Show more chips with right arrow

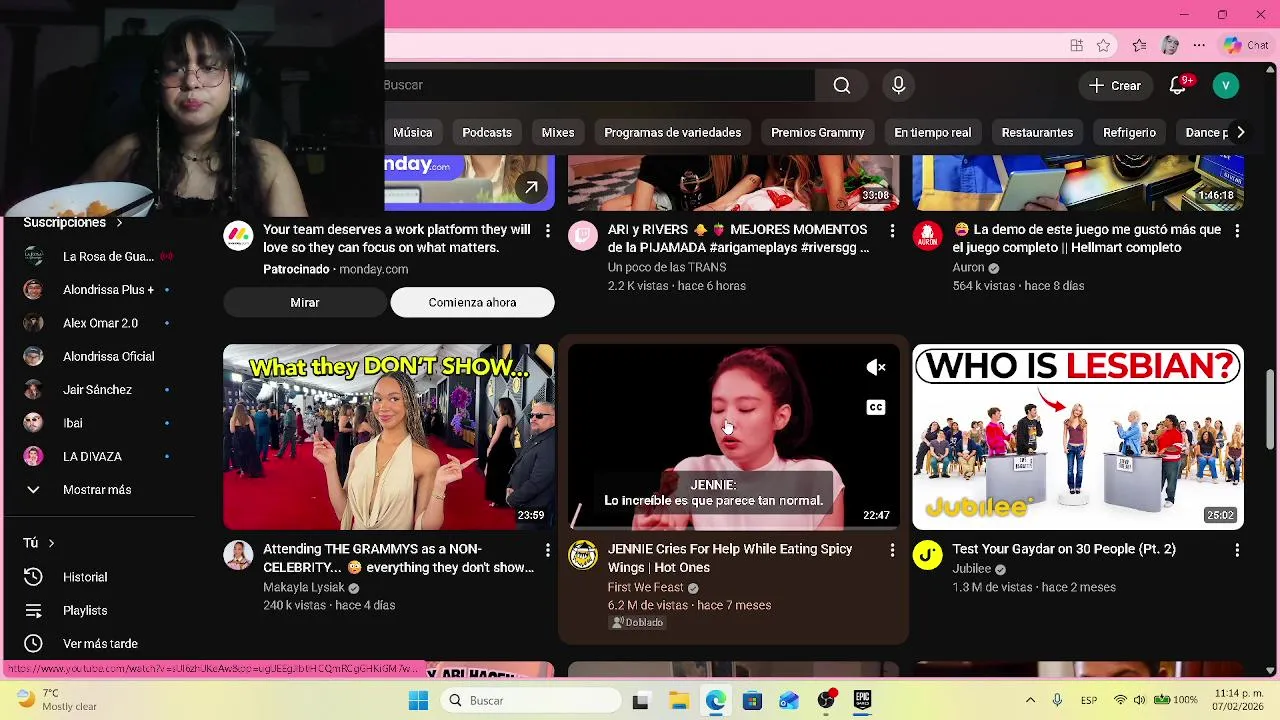coord(1240,132)
